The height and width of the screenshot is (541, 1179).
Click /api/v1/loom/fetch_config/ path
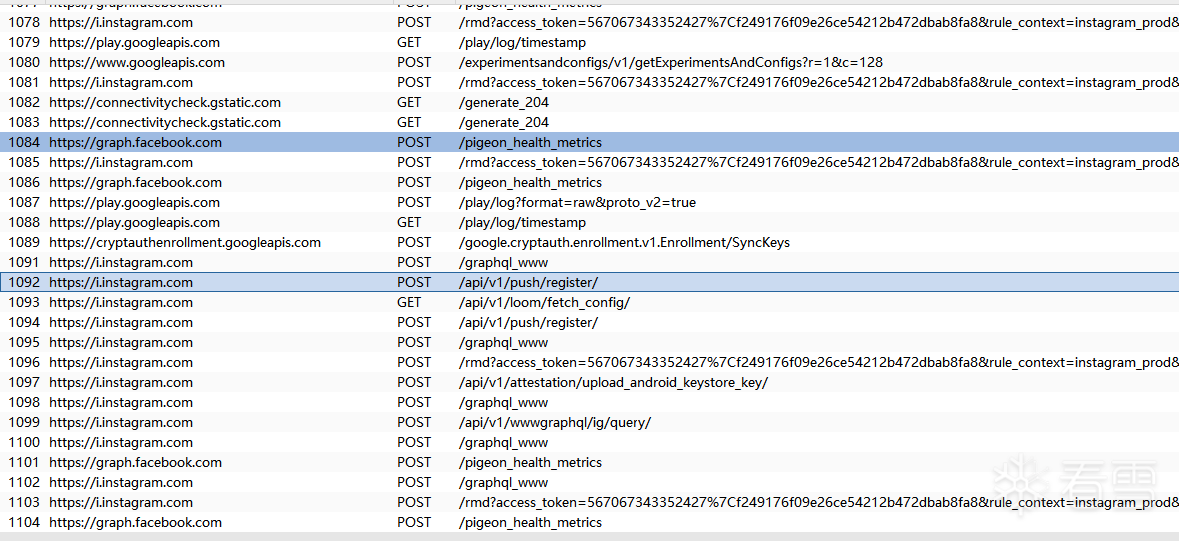pos(544,302)
